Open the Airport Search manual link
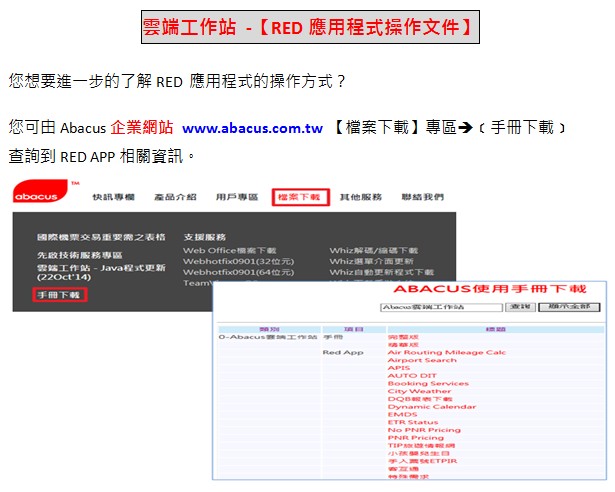This screenshot has height=492, width=615. pos(422,360)
